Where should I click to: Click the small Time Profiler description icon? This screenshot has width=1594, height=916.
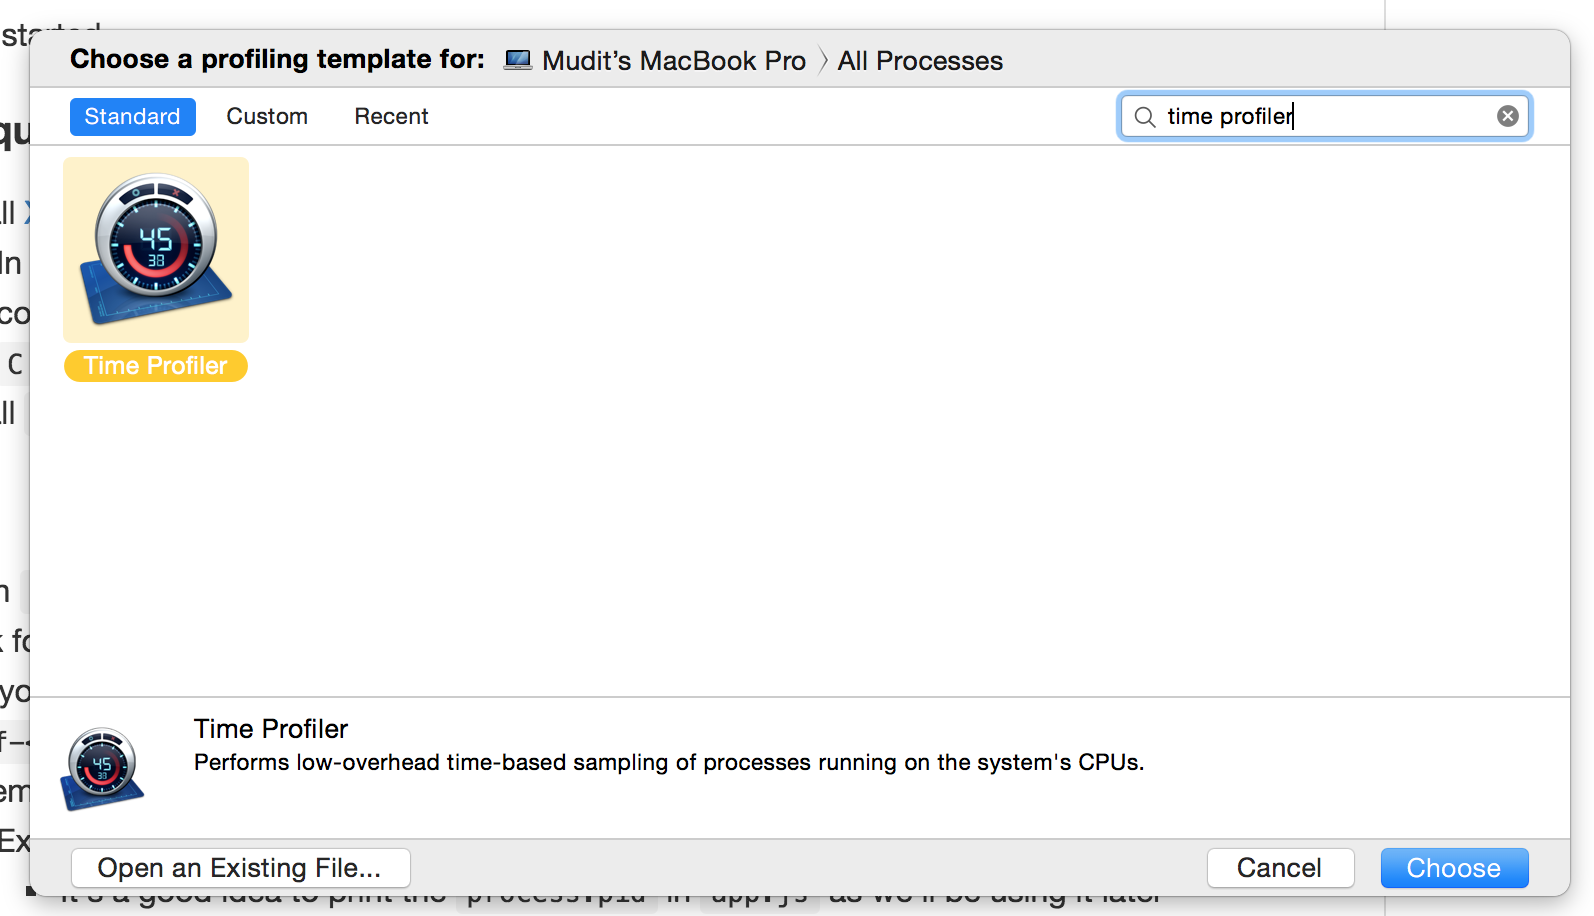pos(102,768)
